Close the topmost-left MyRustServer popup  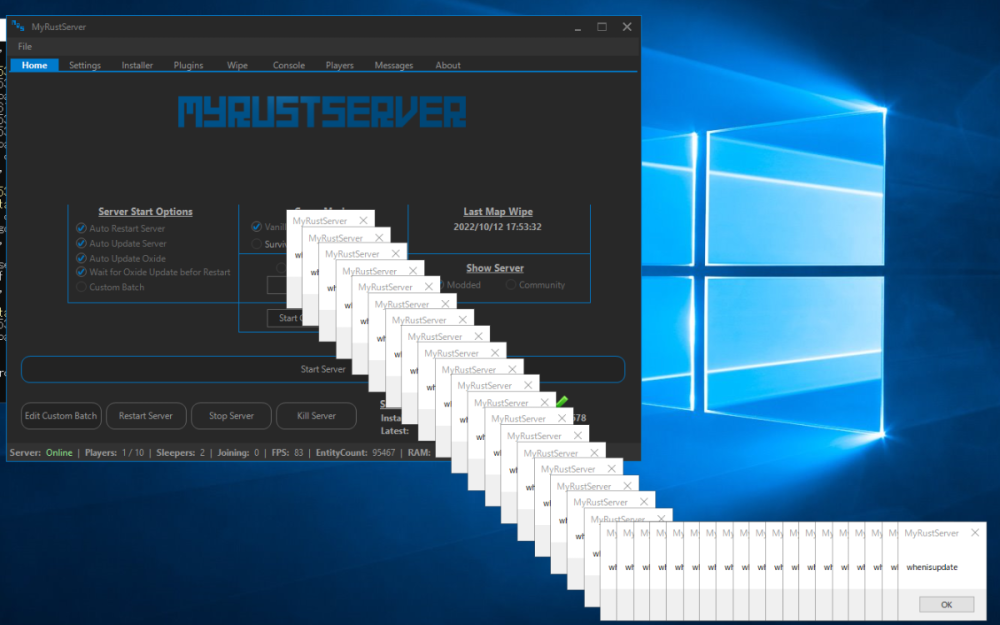pos(363,220)
